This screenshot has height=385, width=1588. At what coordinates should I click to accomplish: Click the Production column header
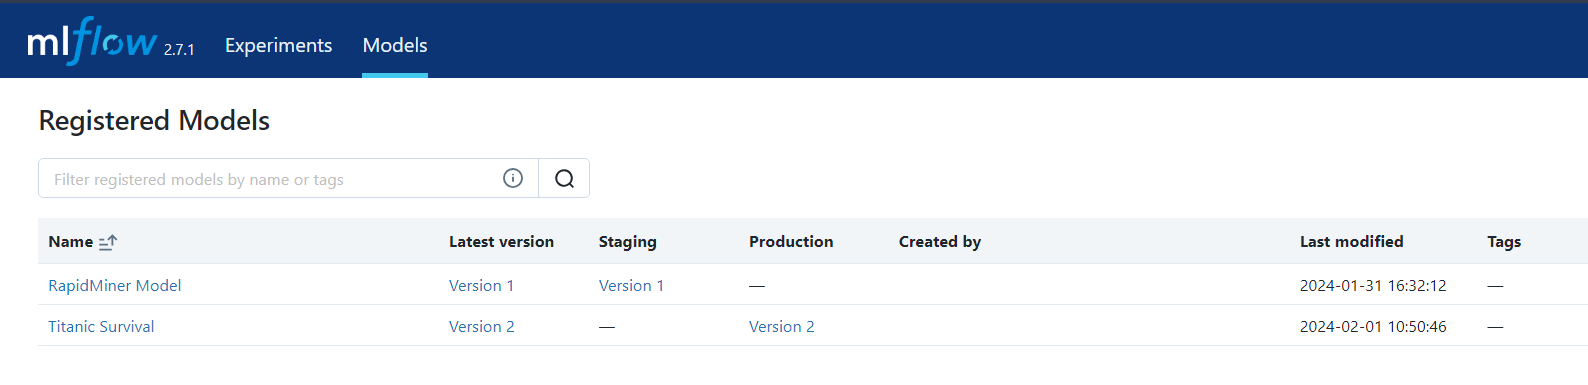point(791,241)
